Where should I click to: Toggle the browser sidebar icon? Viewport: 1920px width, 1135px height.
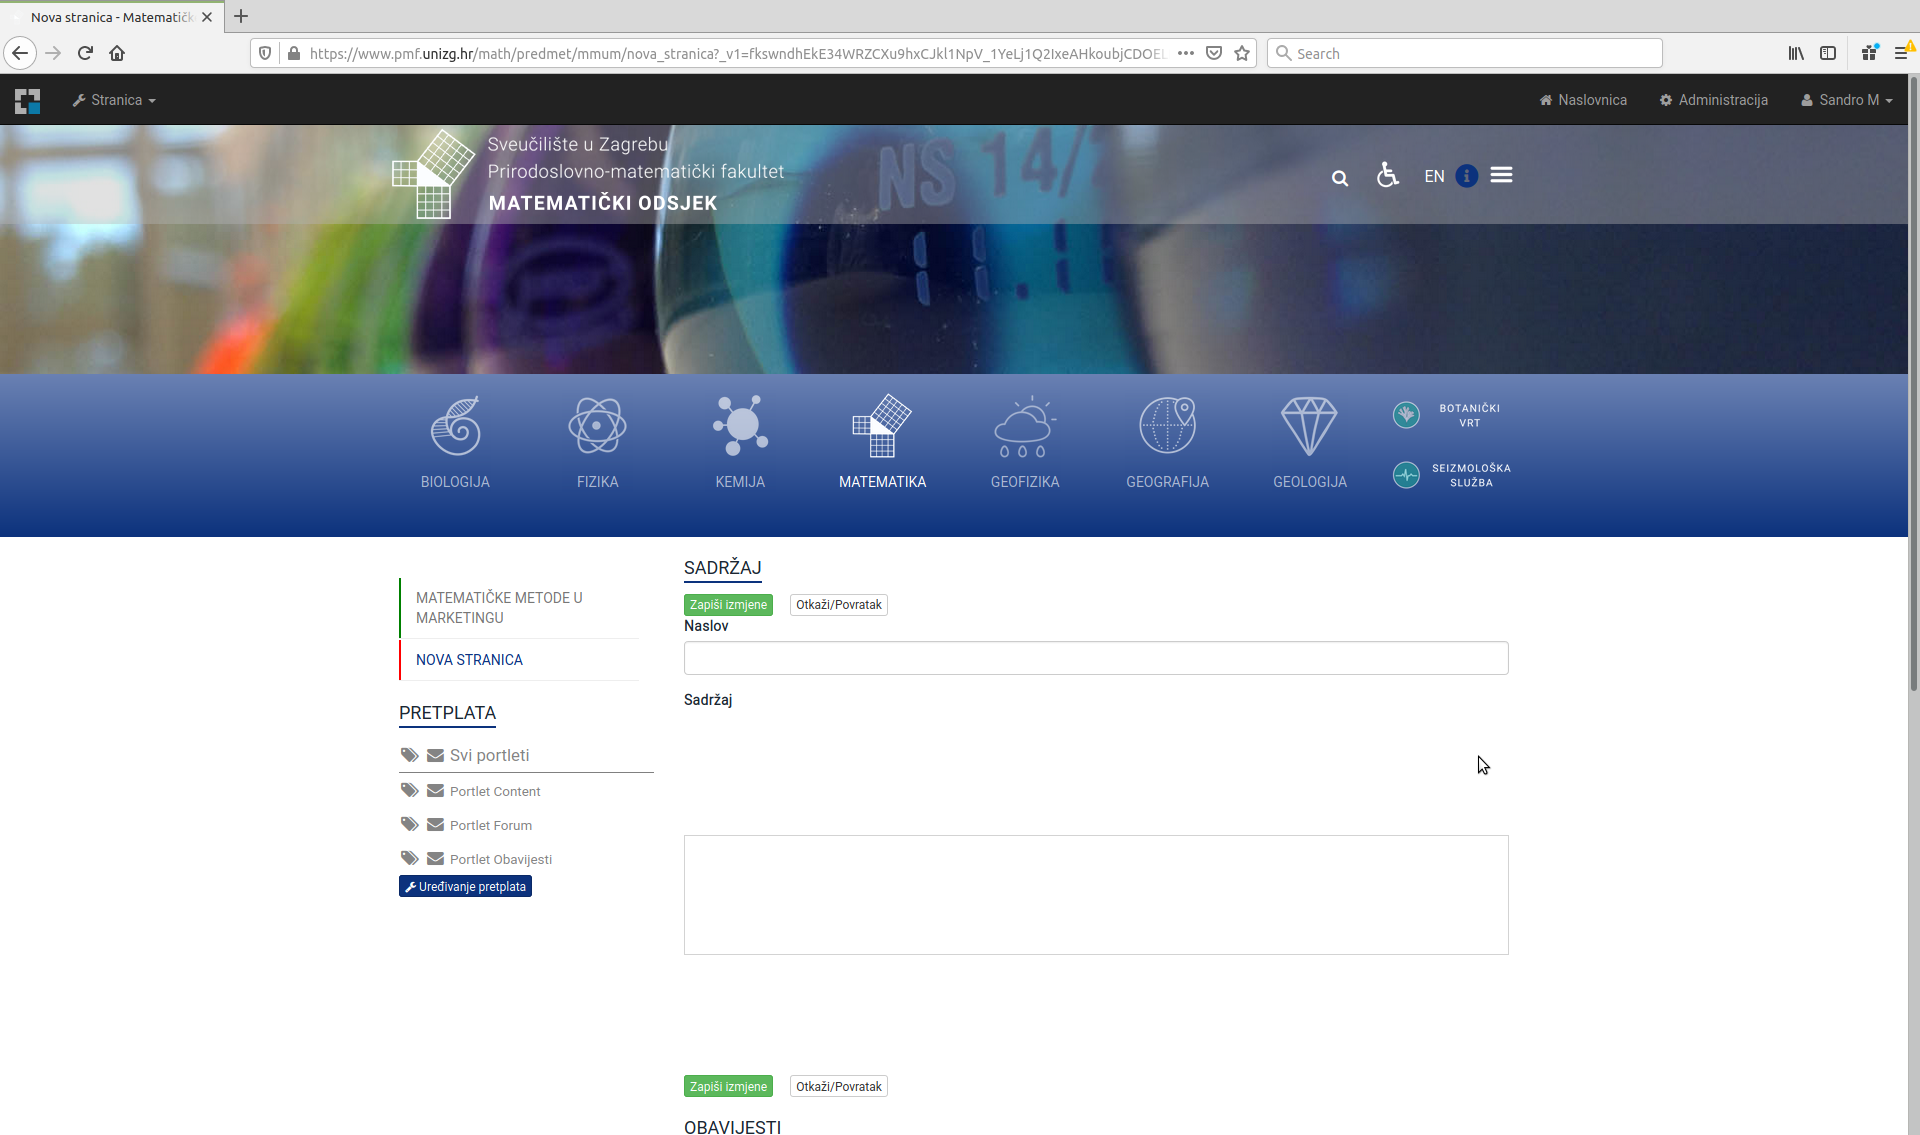point(1828,53)
